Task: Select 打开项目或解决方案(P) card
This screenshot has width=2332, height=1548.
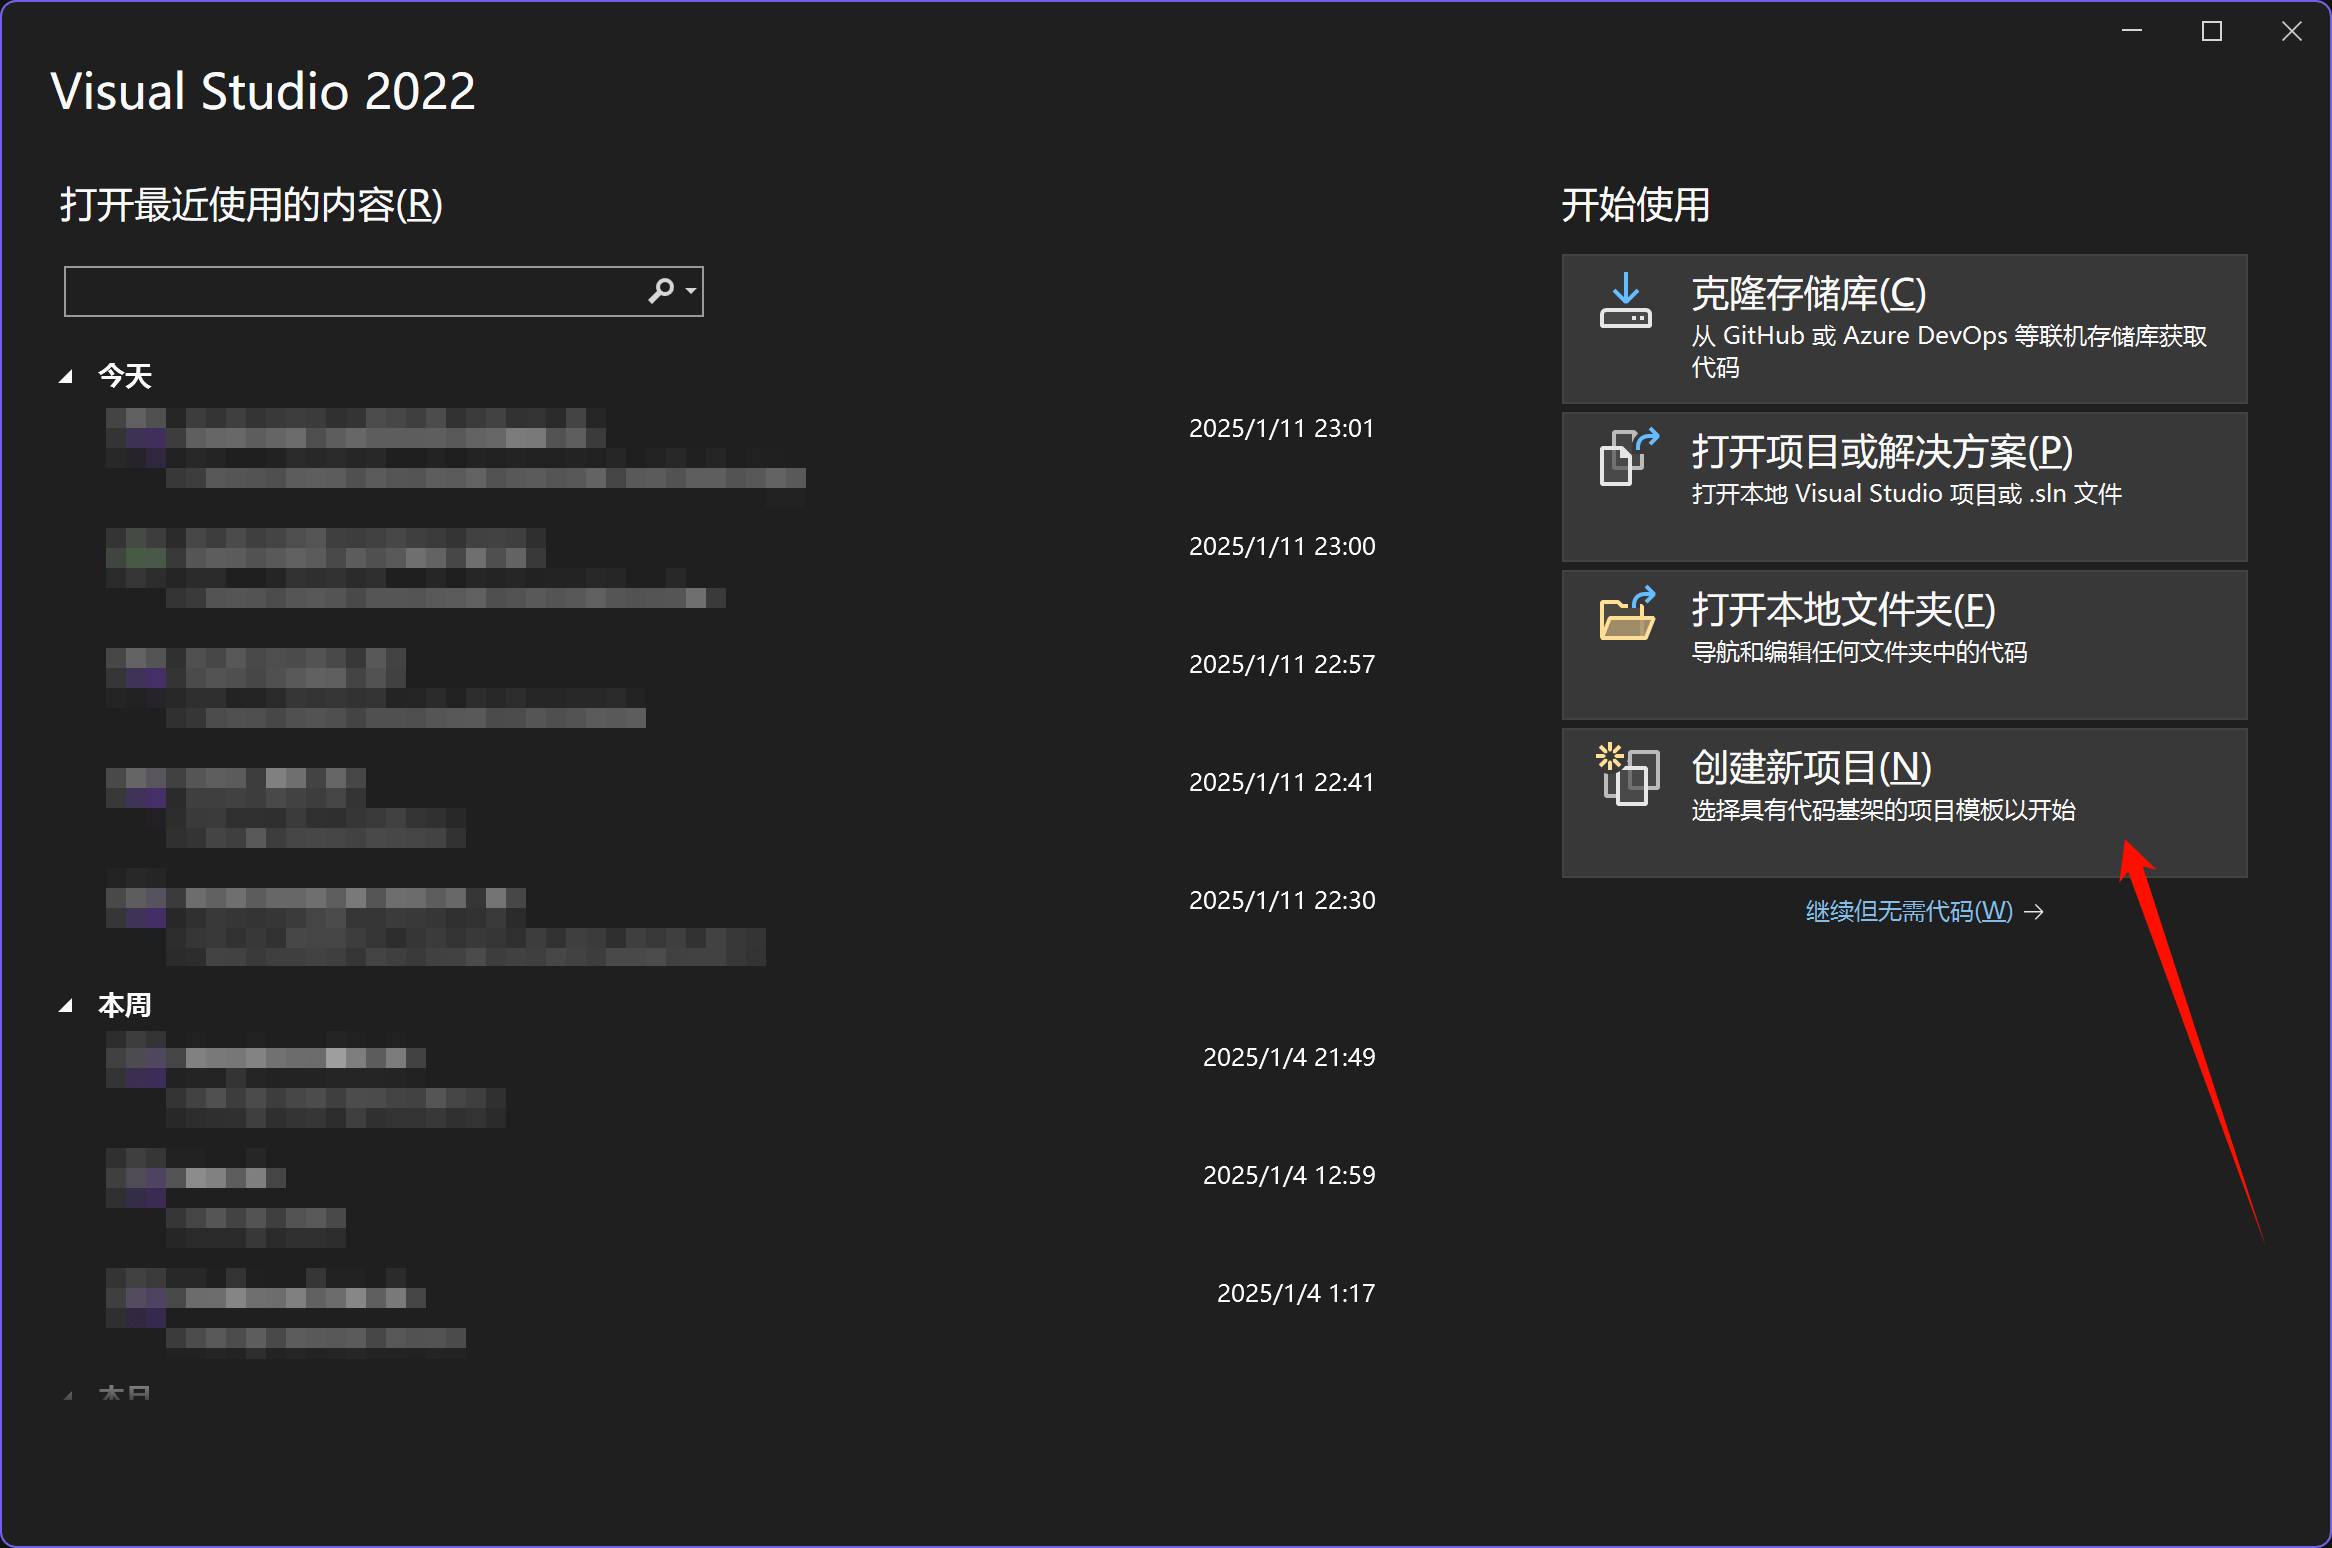Action: [x=1904, y=487]
